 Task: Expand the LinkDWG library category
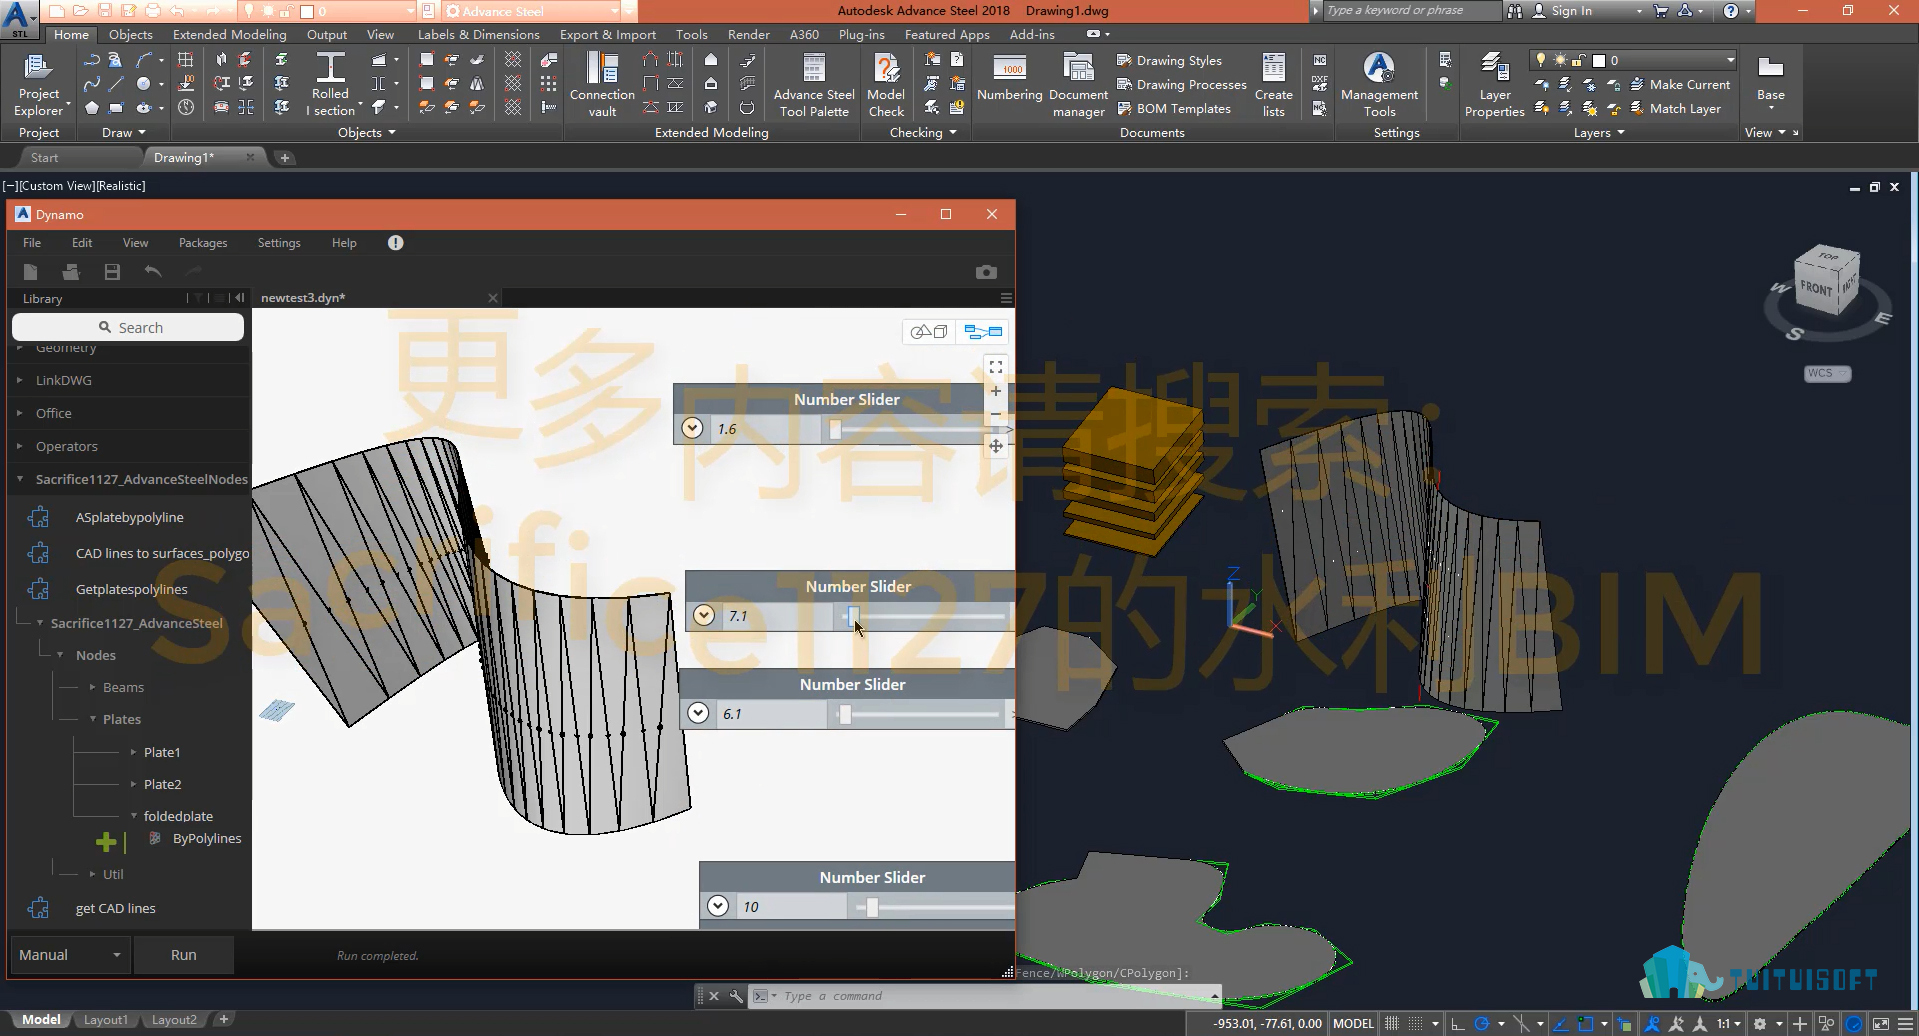[x=64, y=380]
